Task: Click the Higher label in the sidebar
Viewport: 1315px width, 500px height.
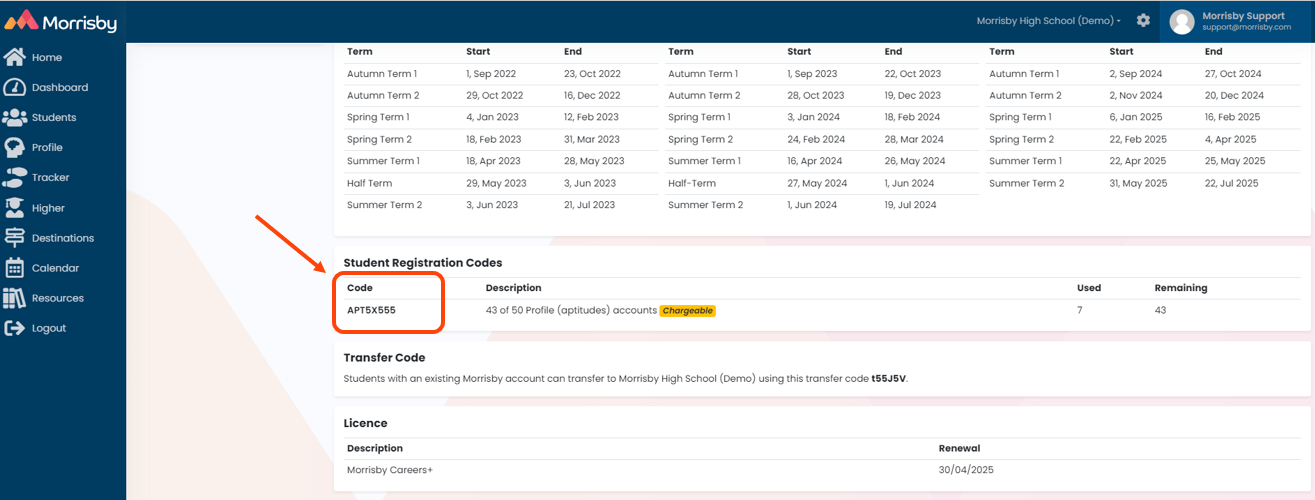Action: pyautogui.click(x=48, y=208)
